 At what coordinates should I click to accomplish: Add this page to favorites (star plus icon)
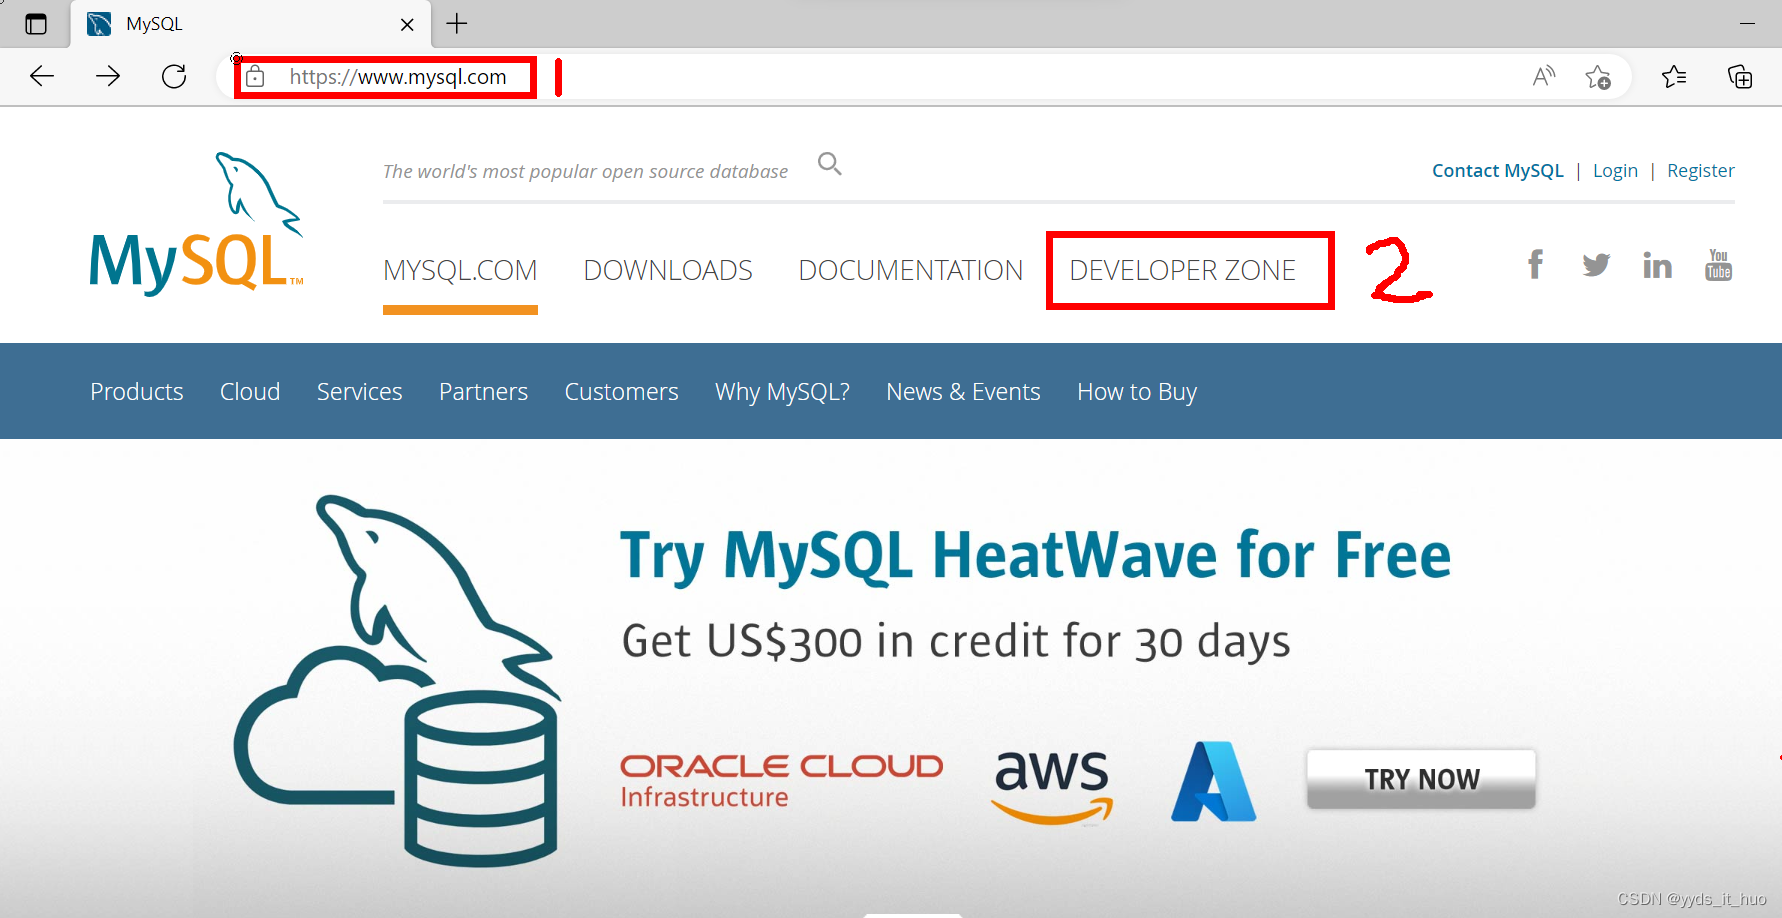point(1598,76)
